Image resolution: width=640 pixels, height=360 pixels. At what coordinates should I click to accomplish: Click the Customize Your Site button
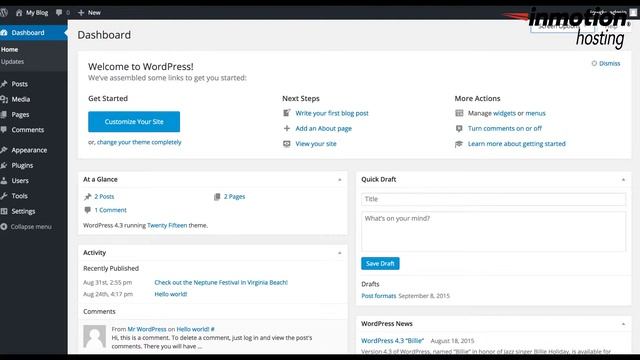(134, 122)
